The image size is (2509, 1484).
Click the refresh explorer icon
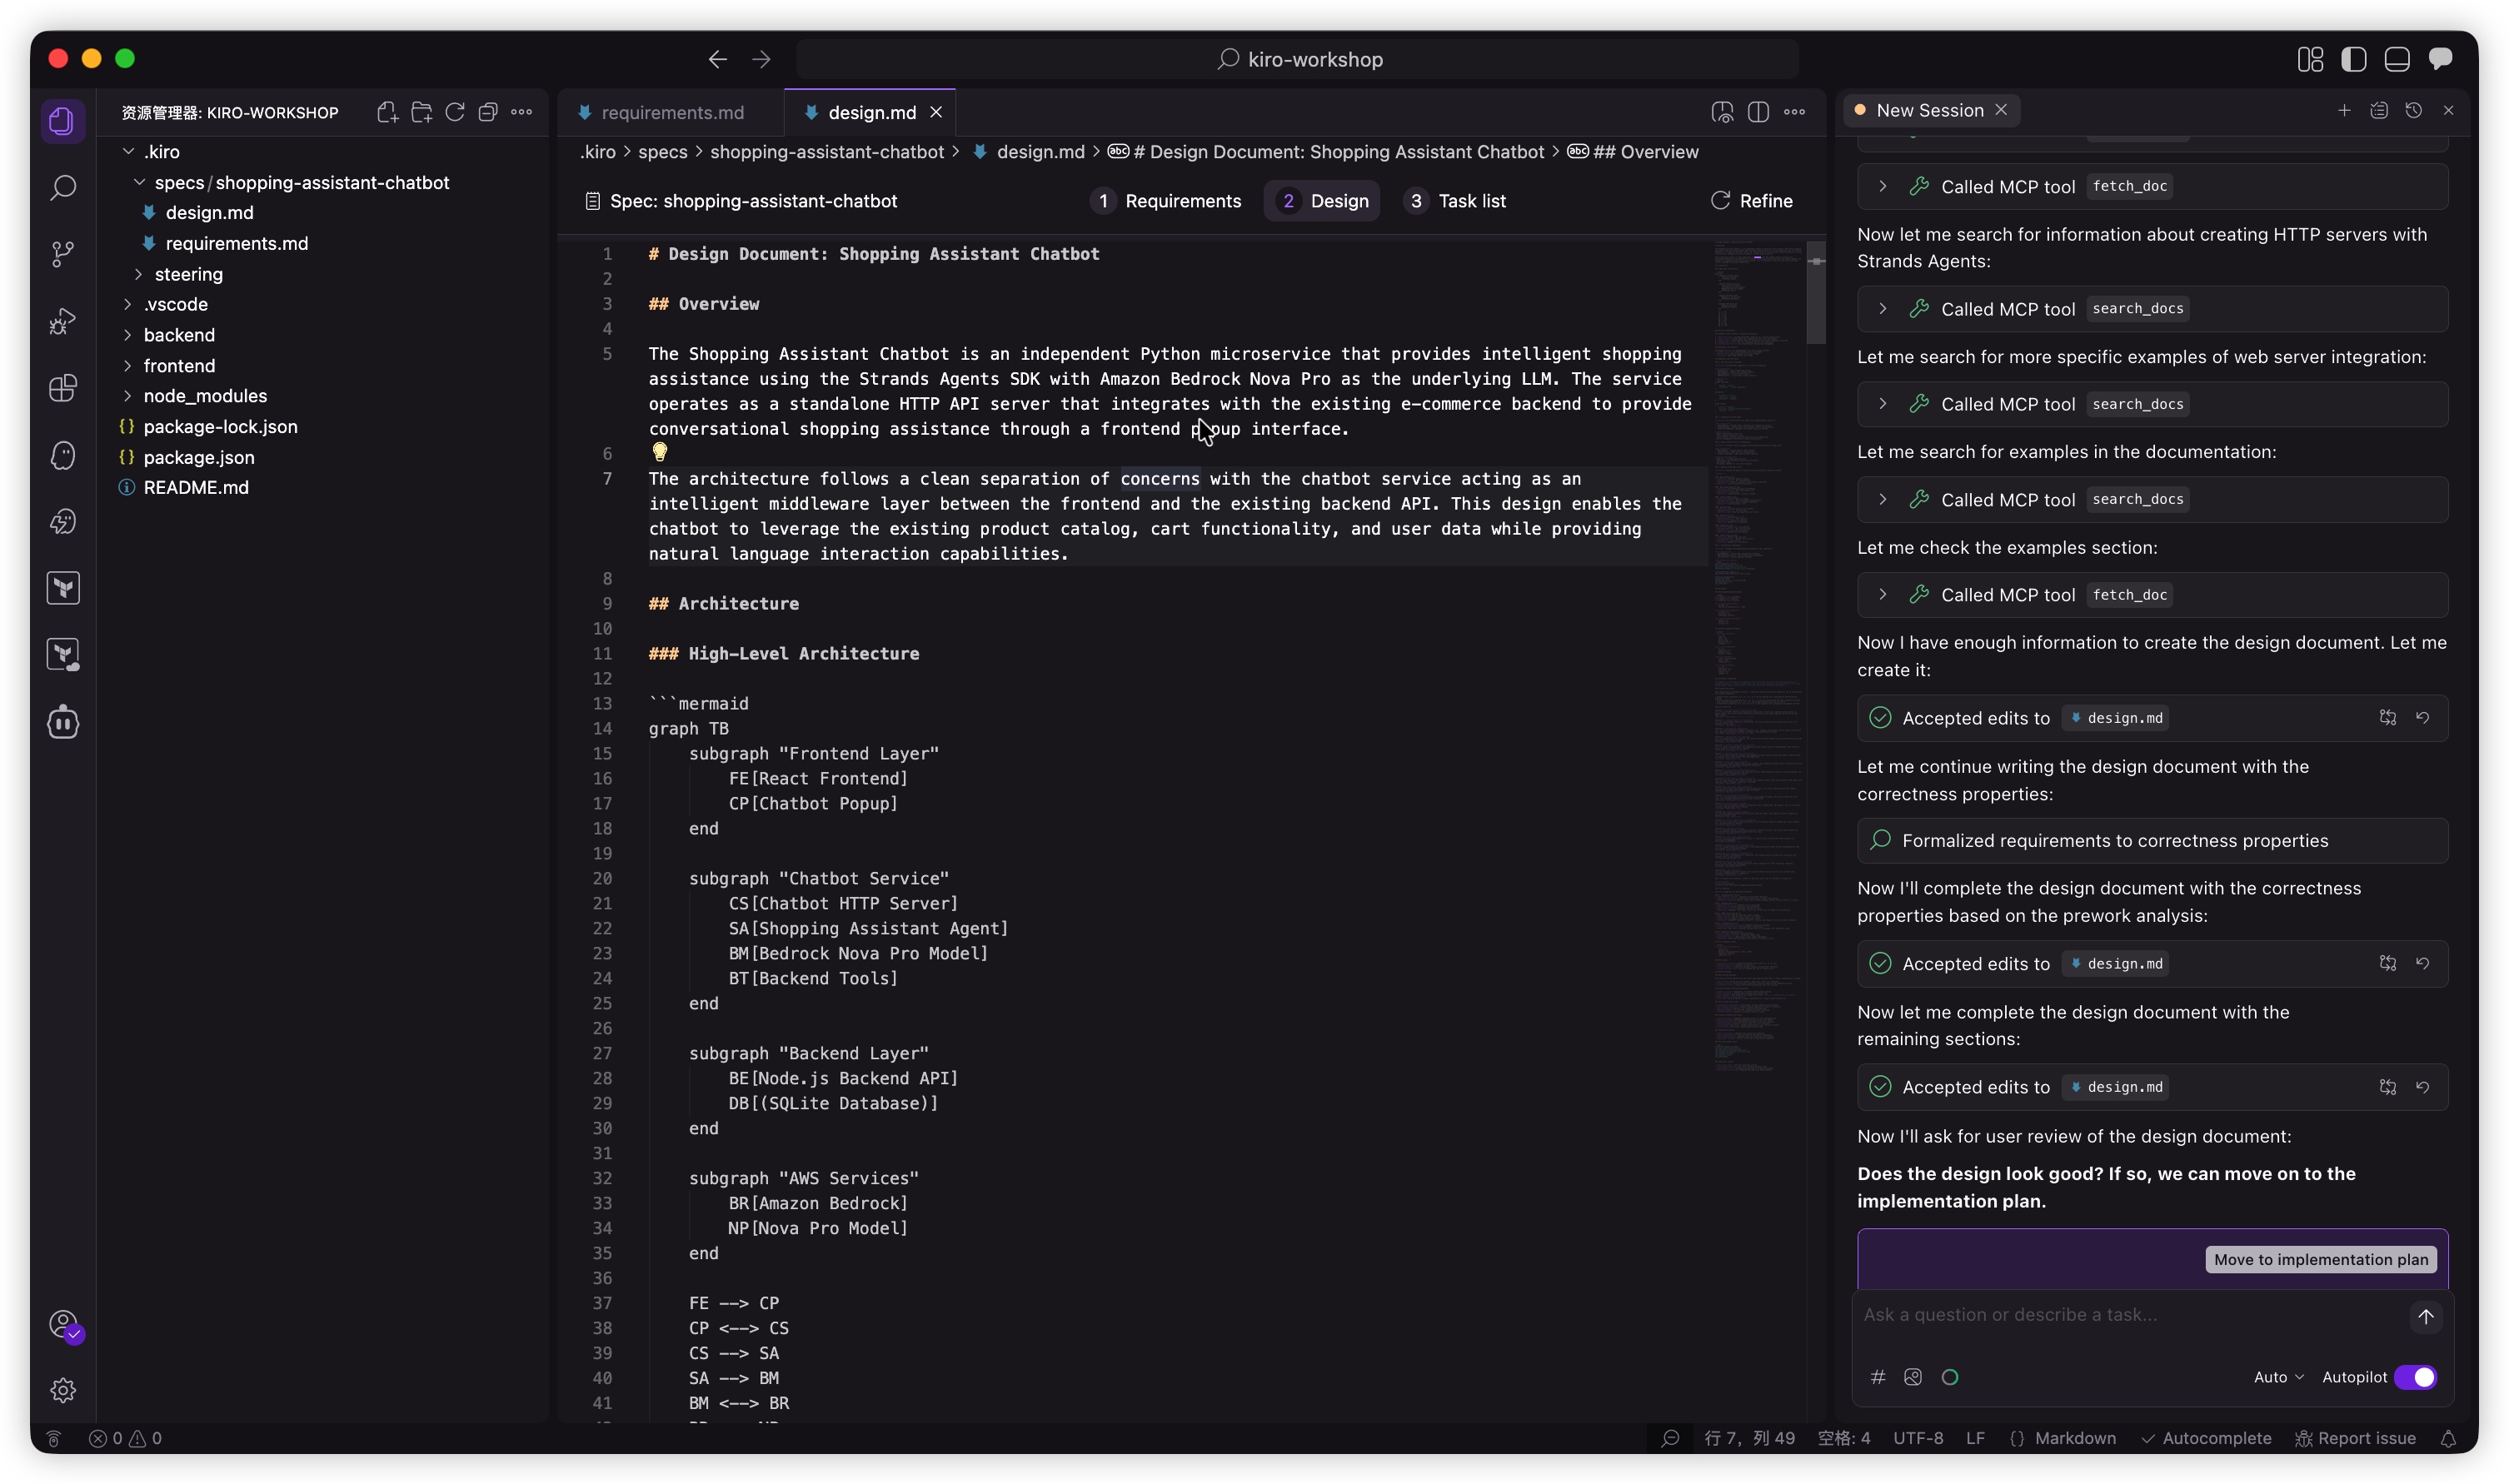[455, 112]
